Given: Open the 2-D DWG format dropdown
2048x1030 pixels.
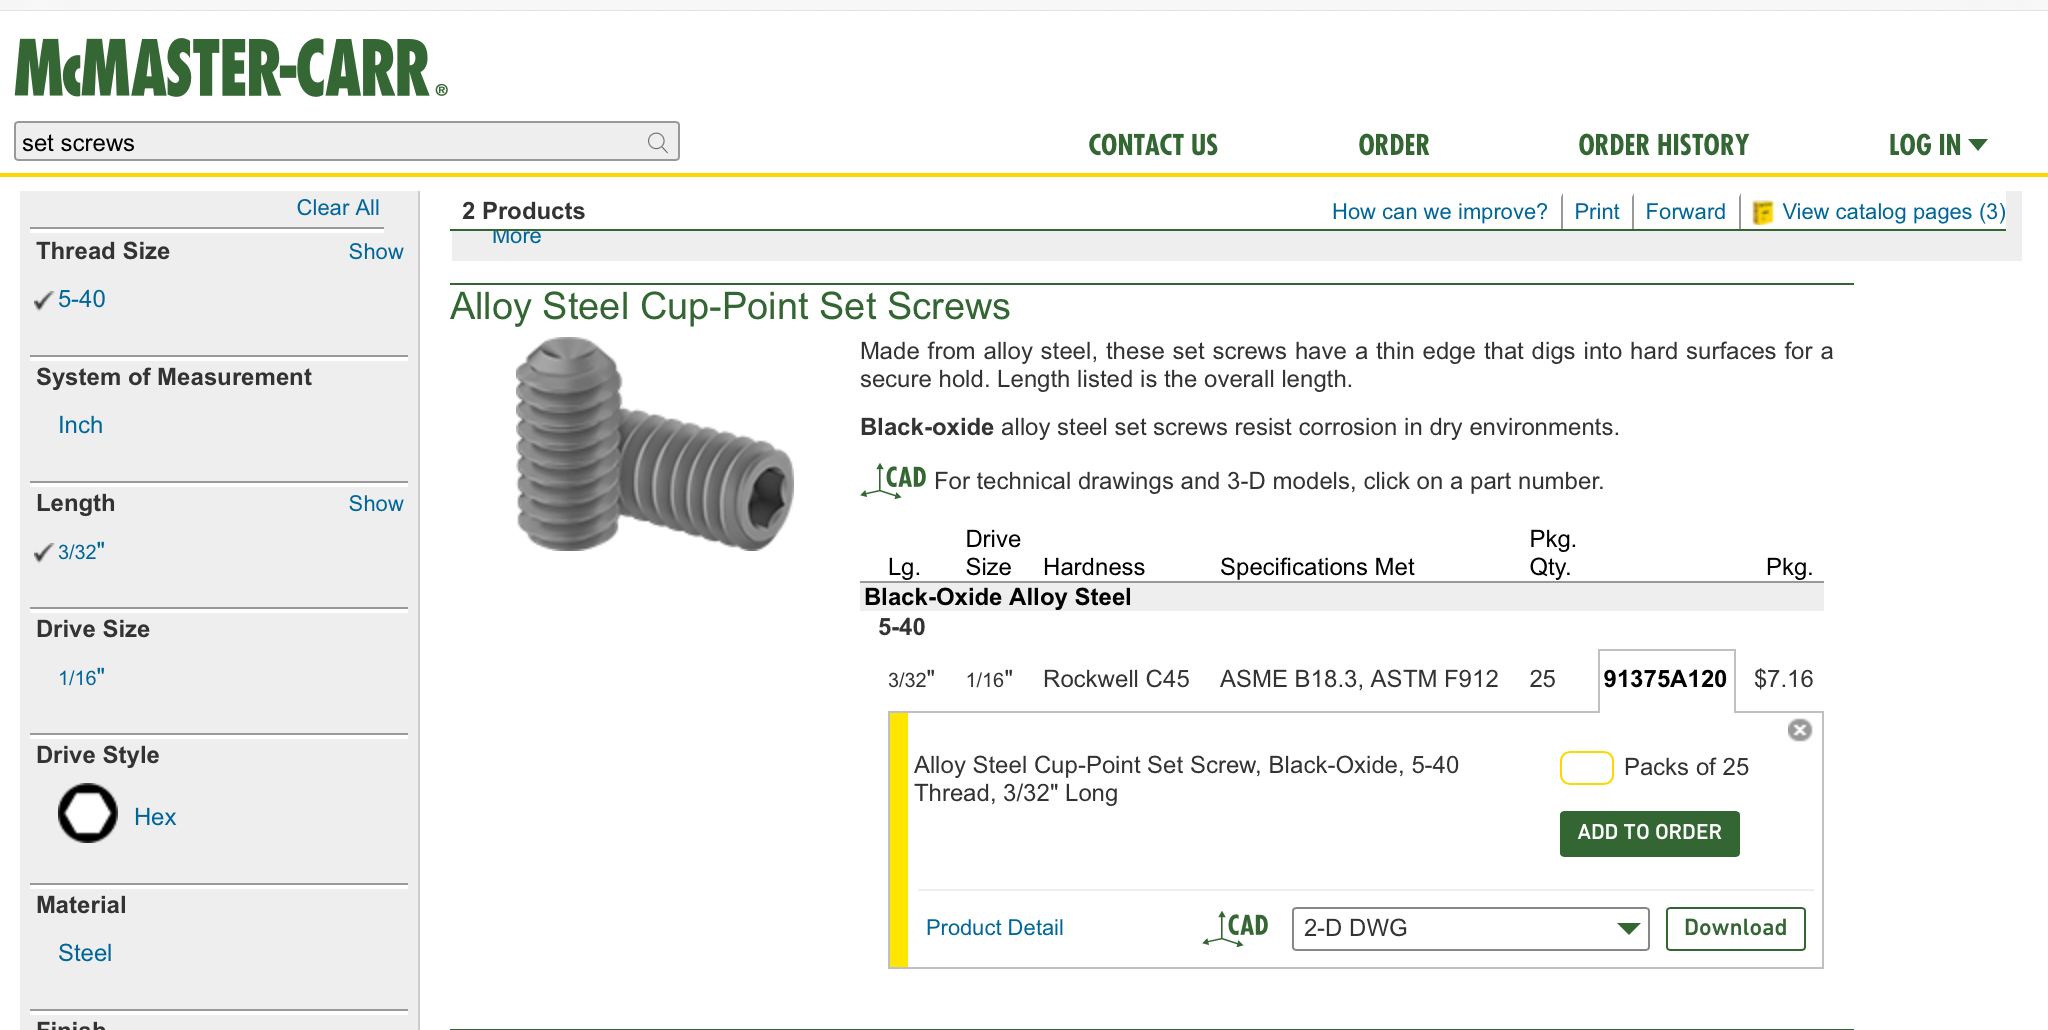Looking at the screenshot, I should [1469, 928].
